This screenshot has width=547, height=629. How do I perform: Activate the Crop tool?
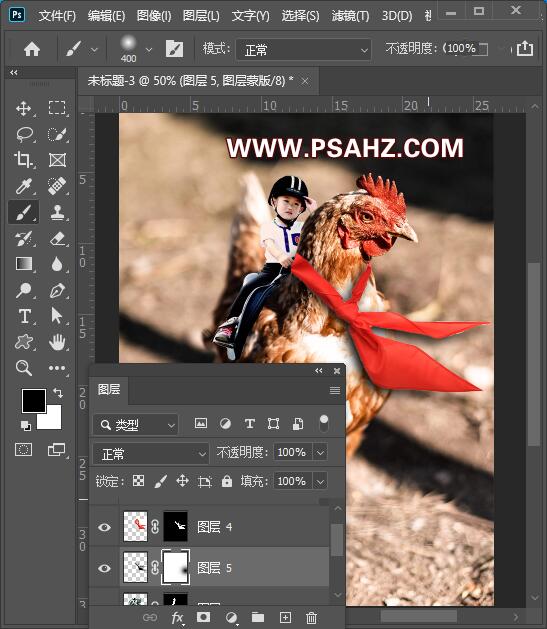pos(24,160)
